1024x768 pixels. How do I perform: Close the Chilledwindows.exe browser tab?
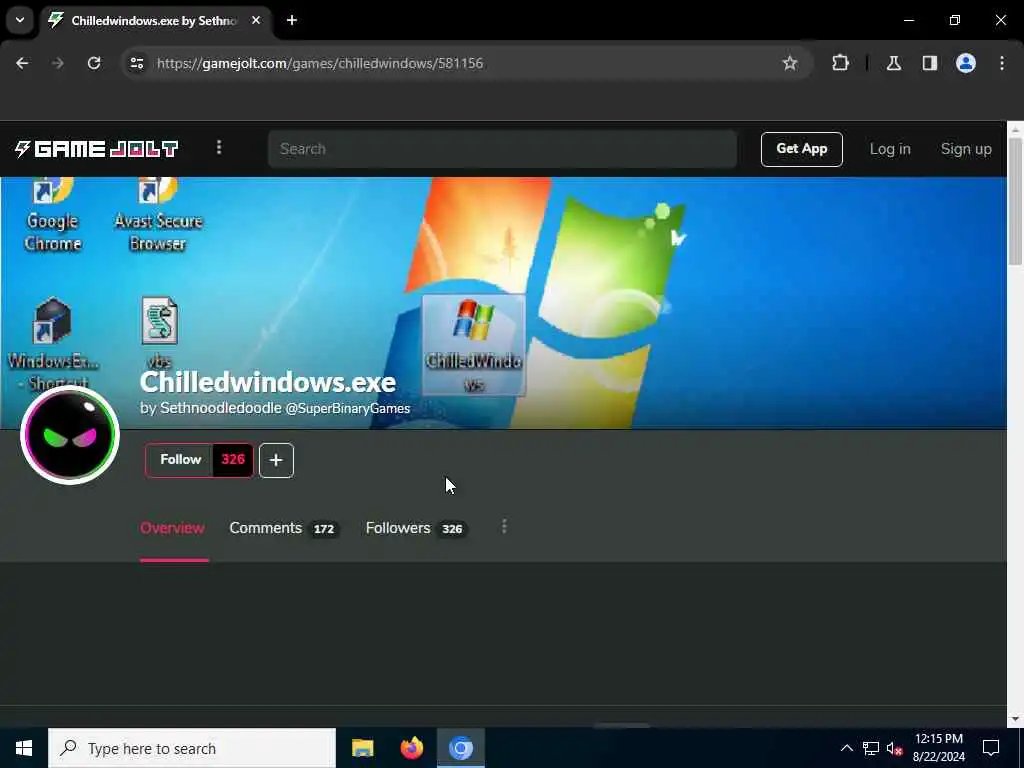point(256,20)
